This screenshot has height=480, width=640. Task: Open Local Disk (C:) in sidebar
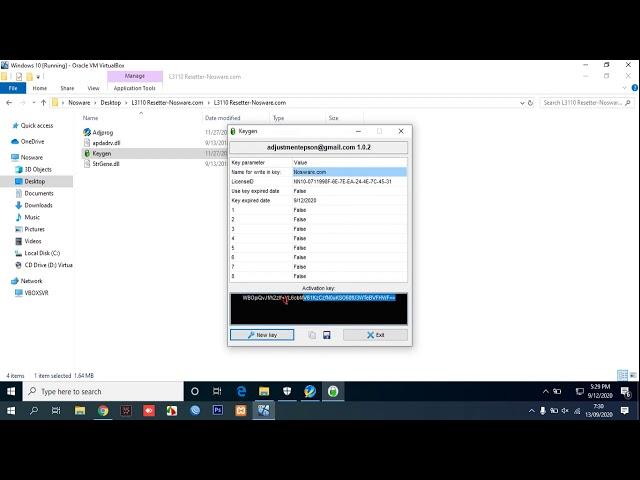[x=38, y=253]
